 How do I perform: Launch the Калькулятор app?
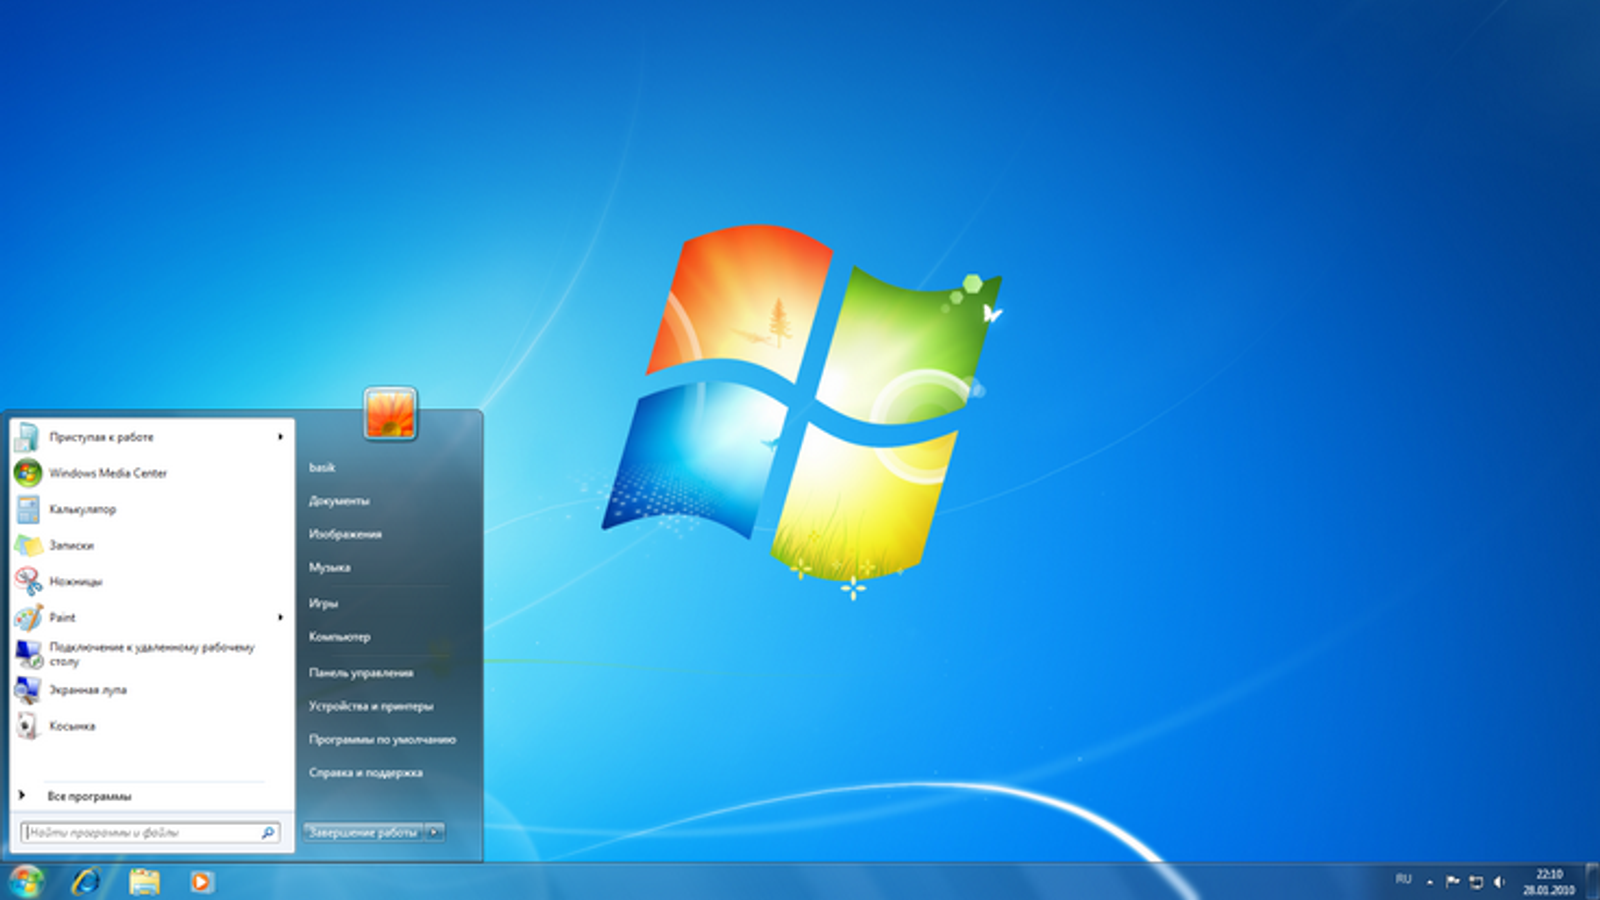point(150,509)
